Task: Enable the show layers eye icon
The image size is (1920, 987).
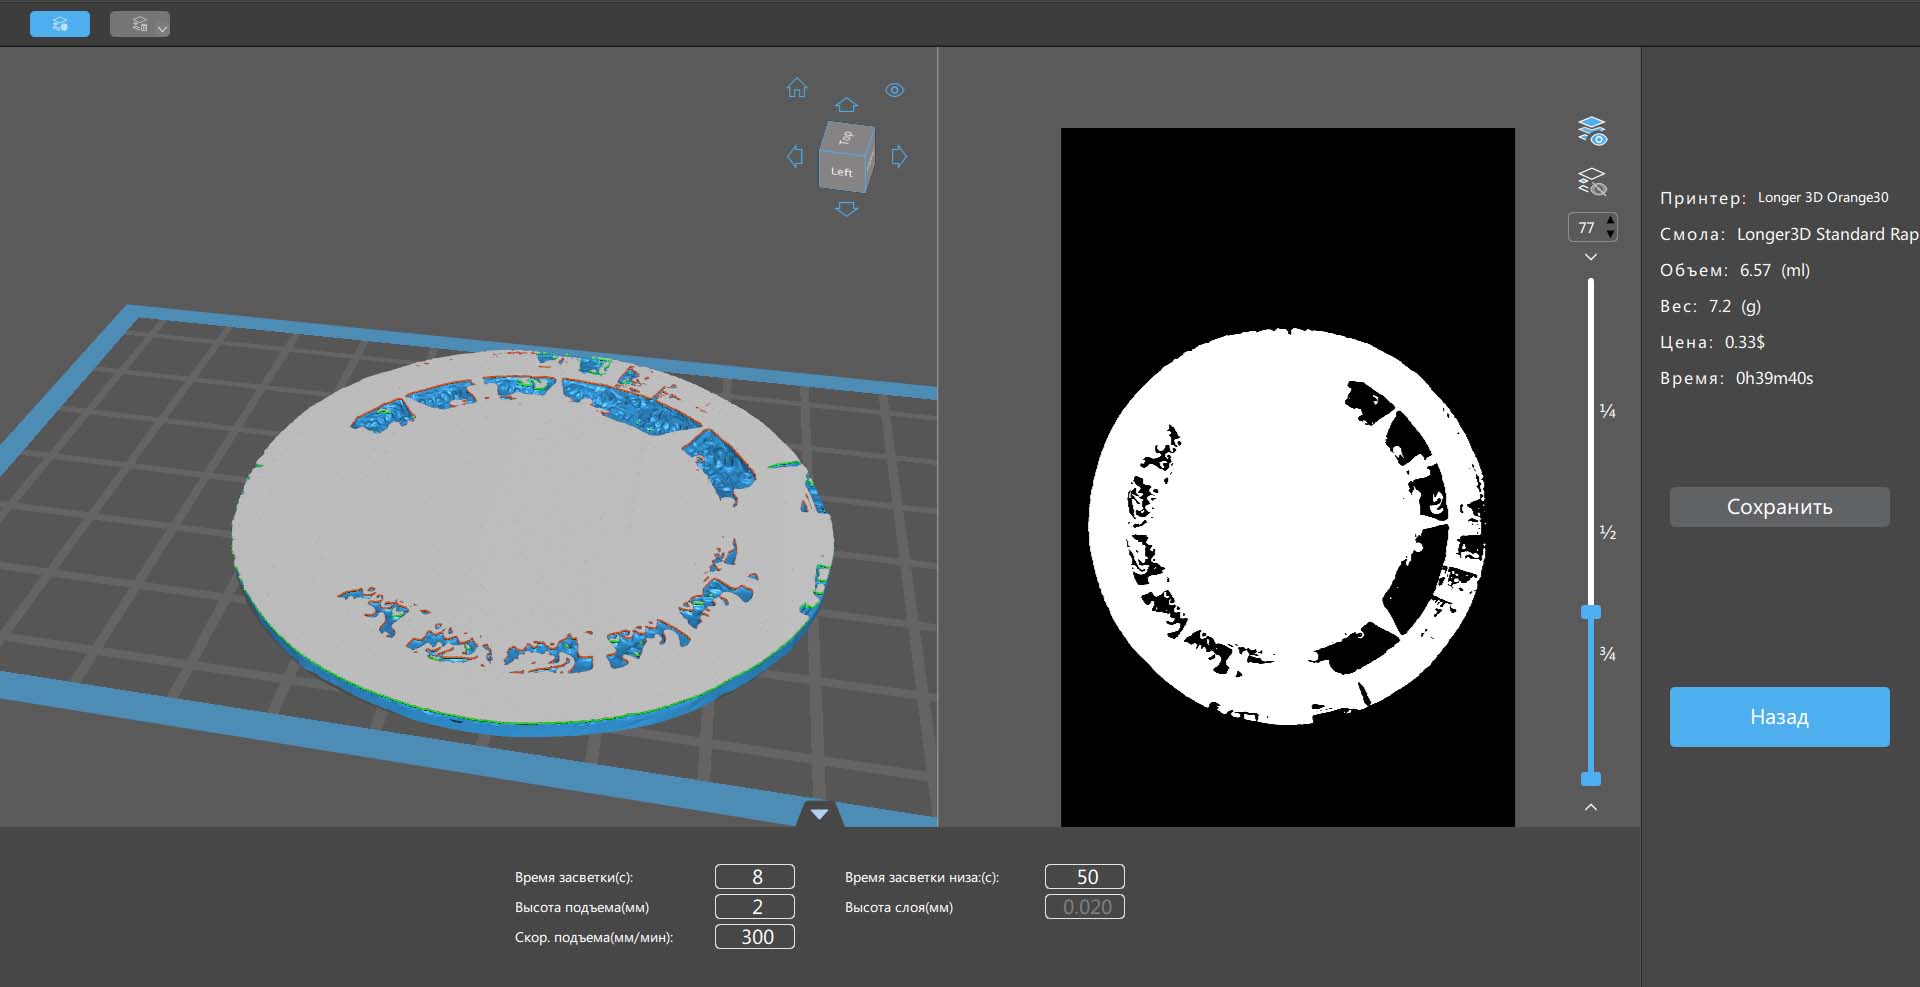Action: 1591,131
